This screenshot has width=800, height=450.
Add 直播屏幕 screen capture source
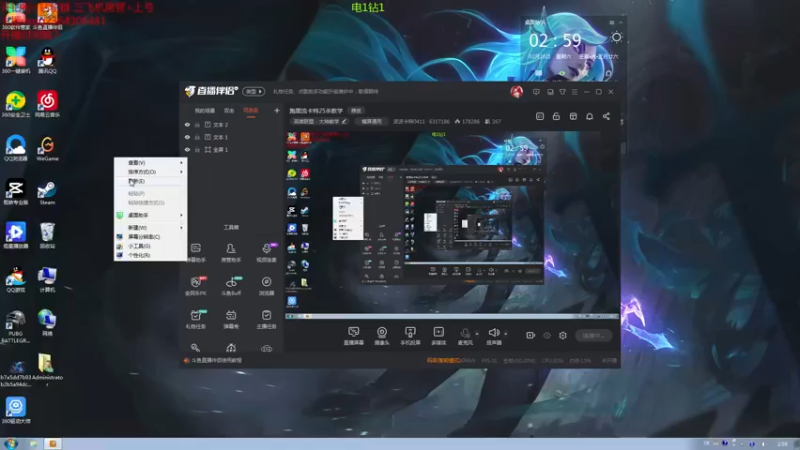[354, 336]
